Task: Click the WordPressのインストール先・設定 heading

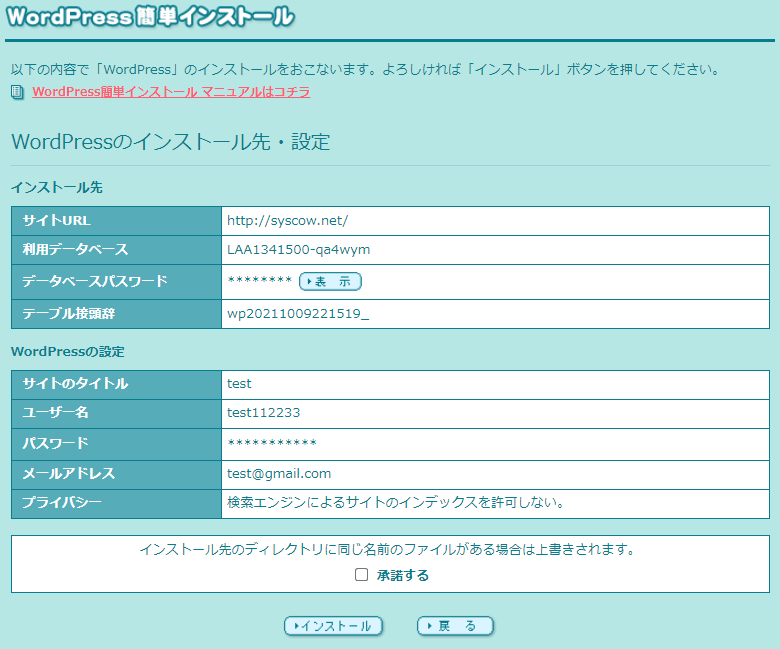Action: [x=170, y=142]
